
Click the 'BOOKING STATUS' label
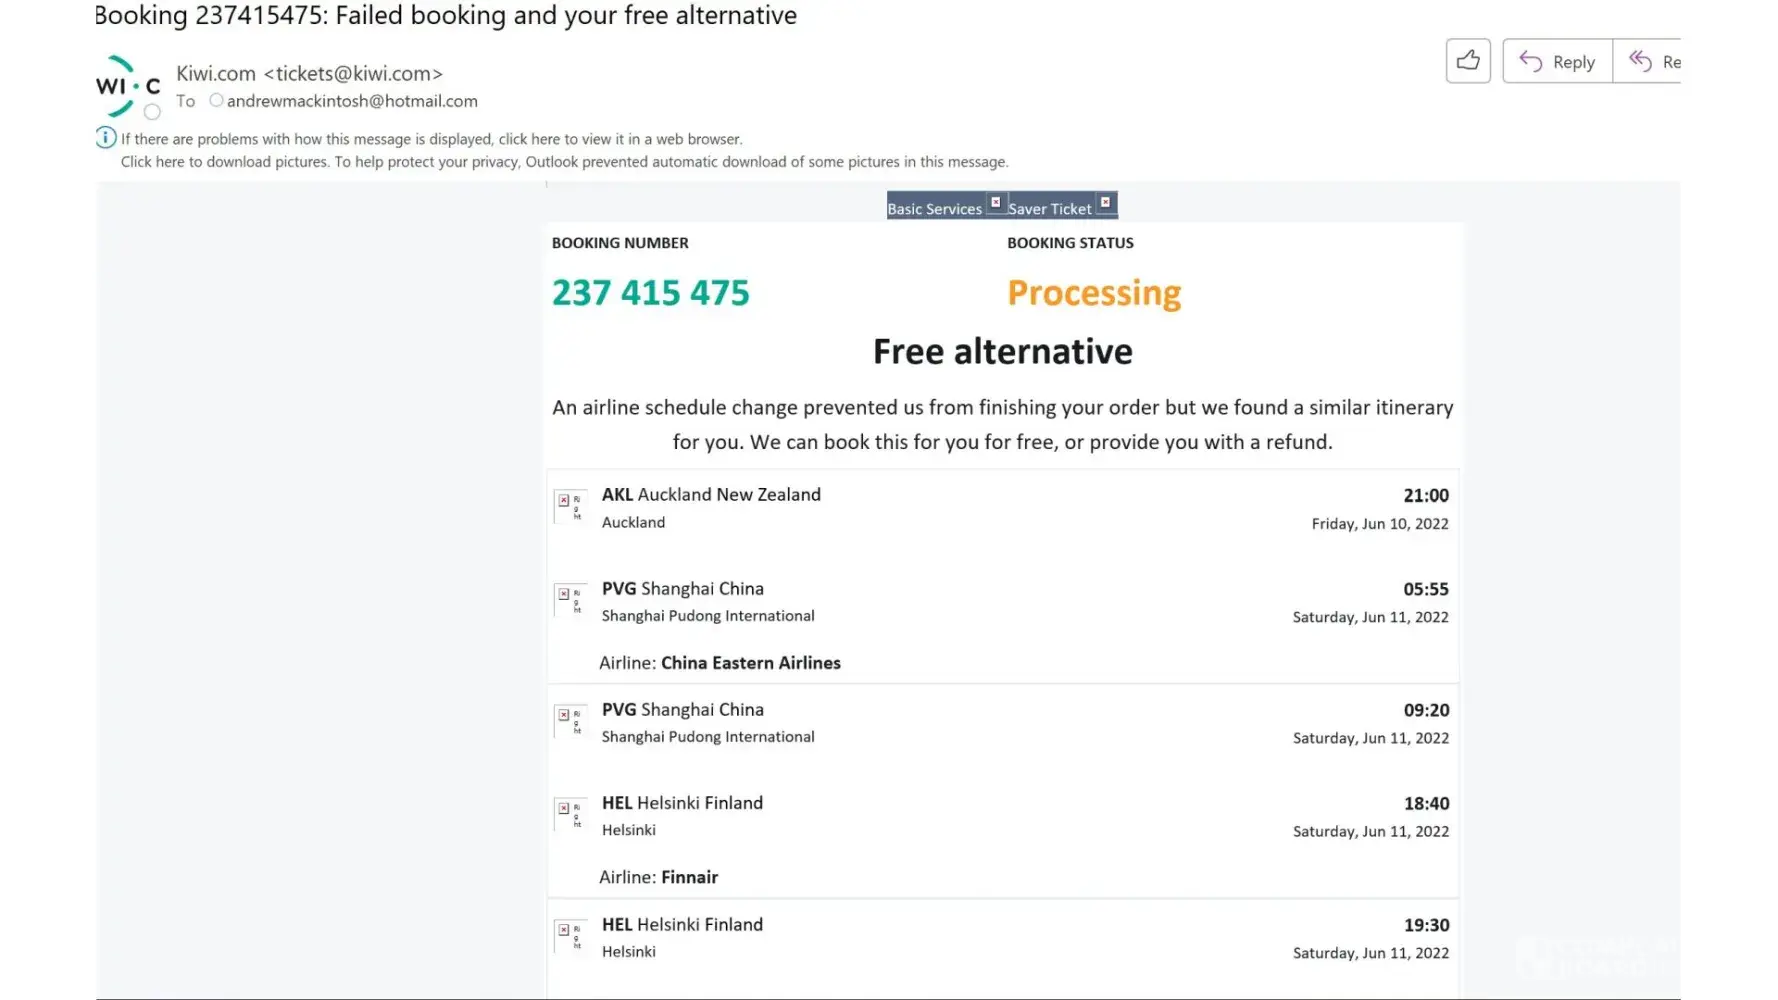click(x=1070, y=243)
